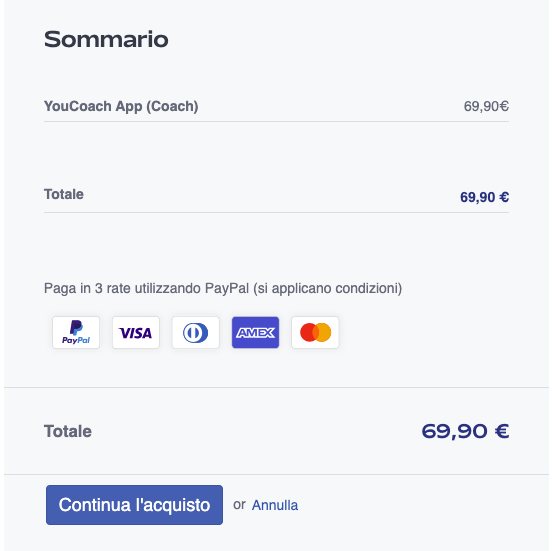Screen dimensions: 553x551
Task: Click the 69,90€ item price
Action: click(x=486, y=106)
